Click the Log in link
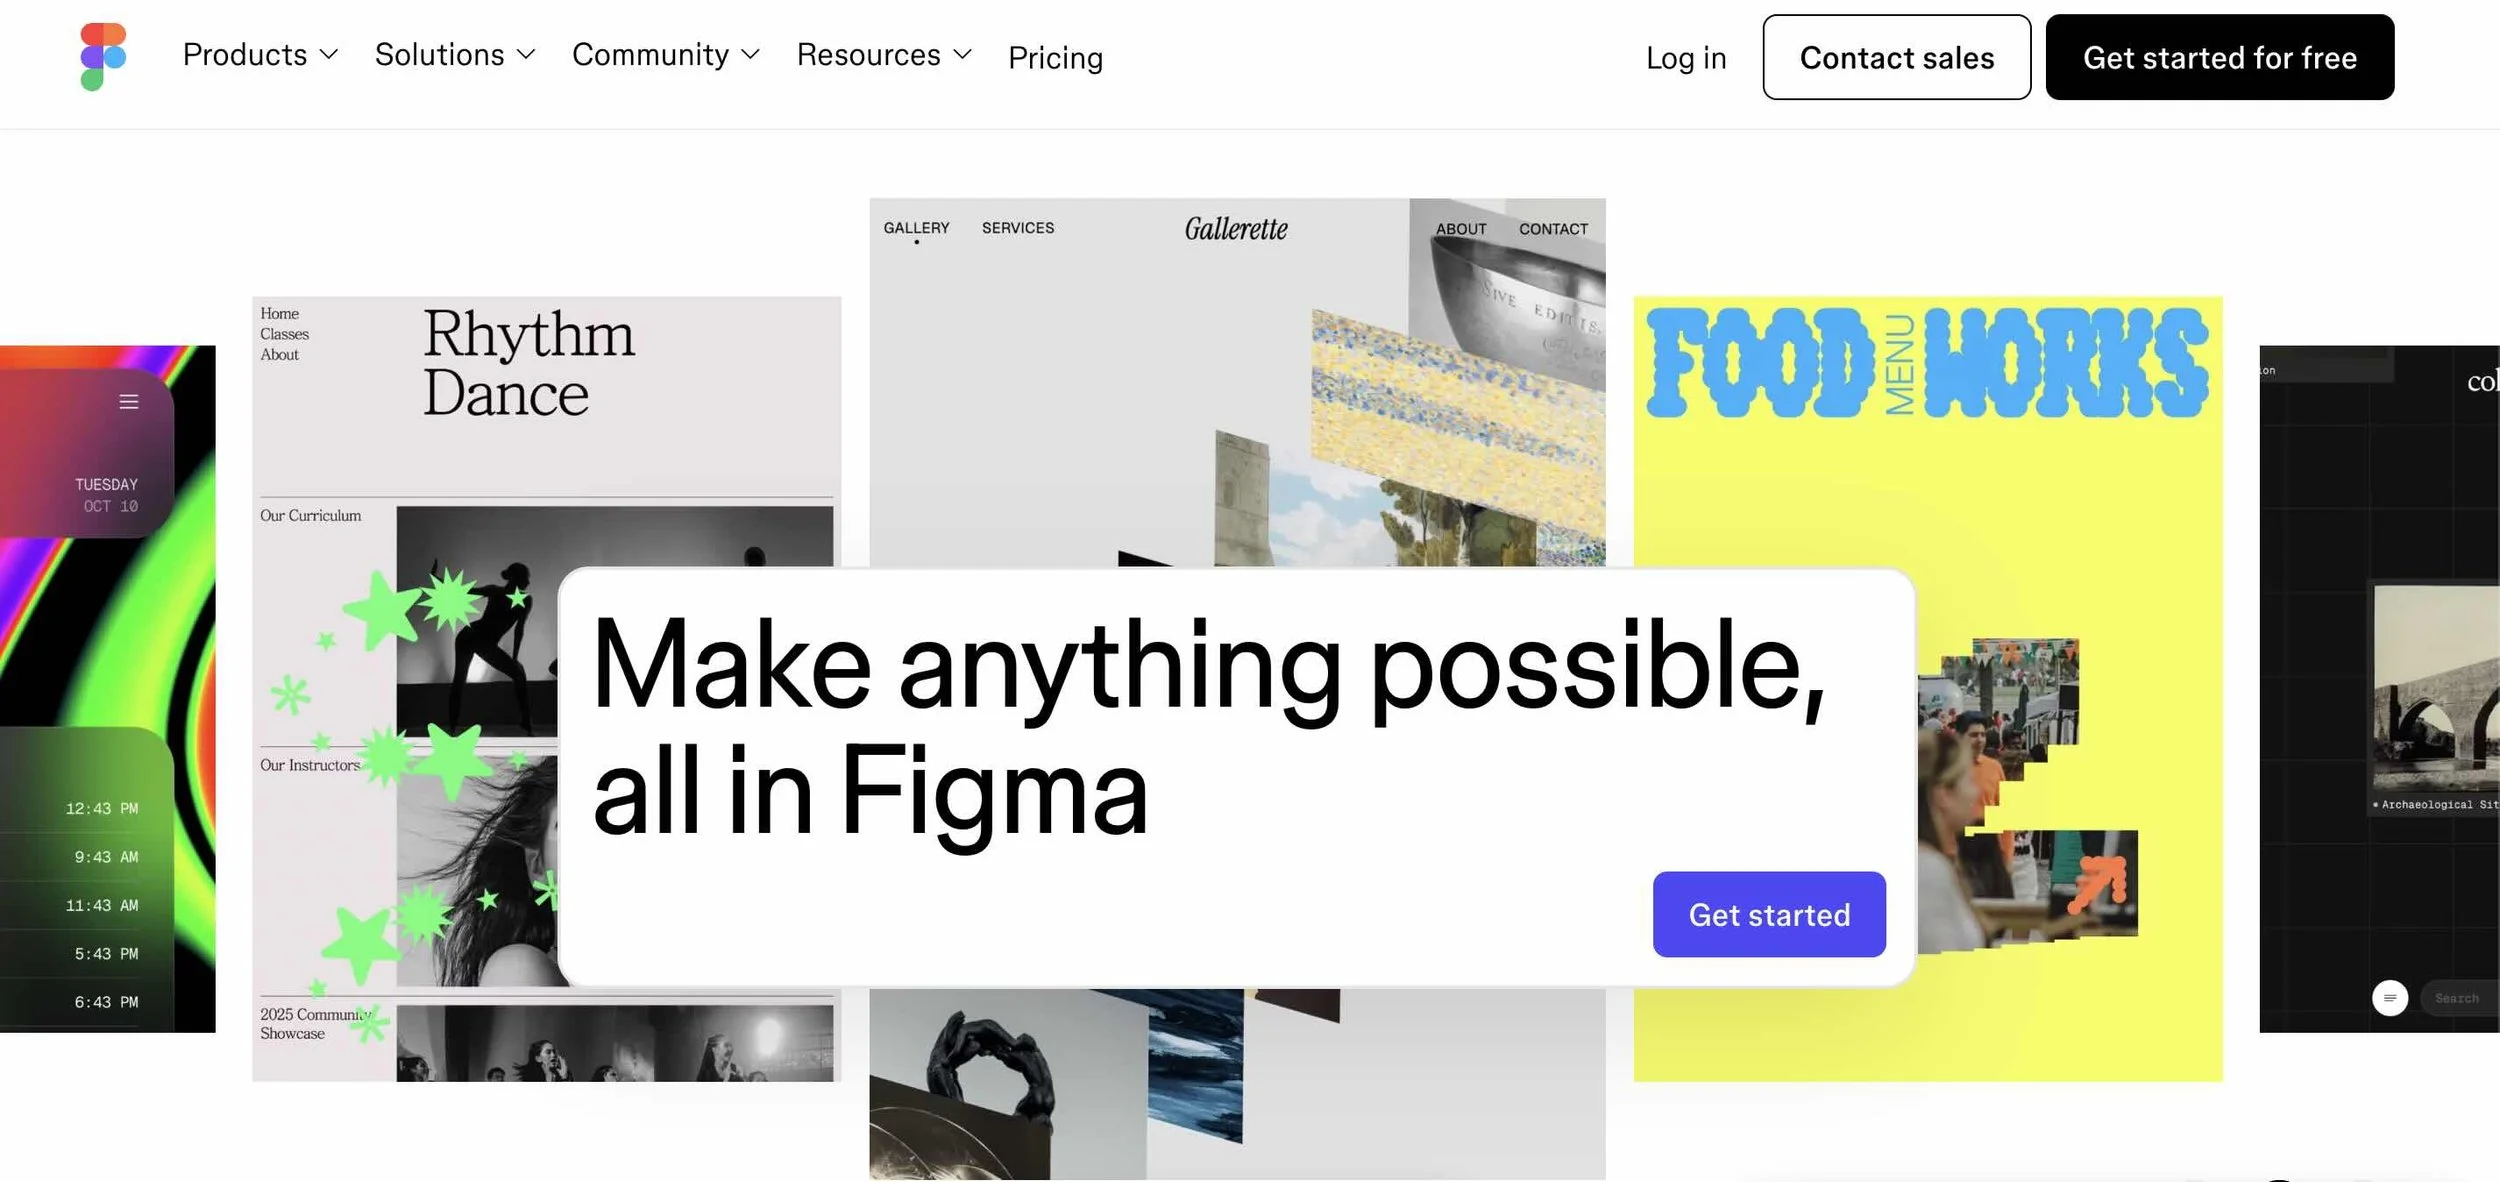The image size is (2500, 1182). point(1686,58)
